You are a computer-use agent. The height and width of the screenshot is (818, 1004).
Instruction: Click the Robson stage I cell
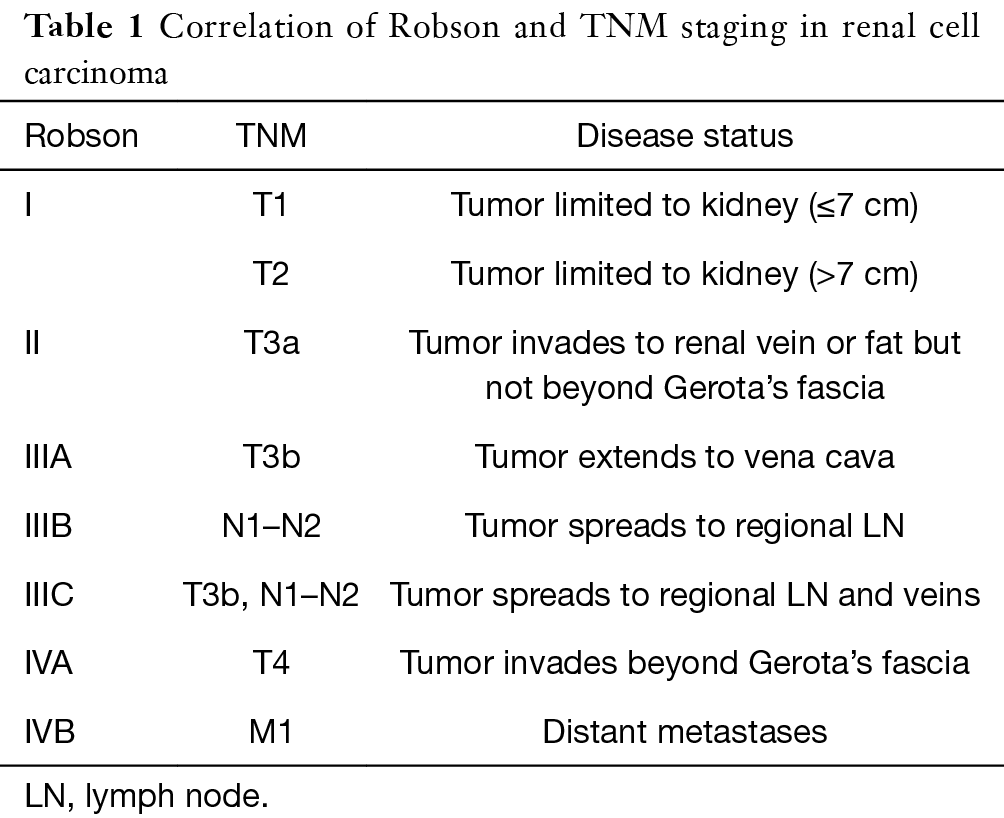click(x=29, y=206)
